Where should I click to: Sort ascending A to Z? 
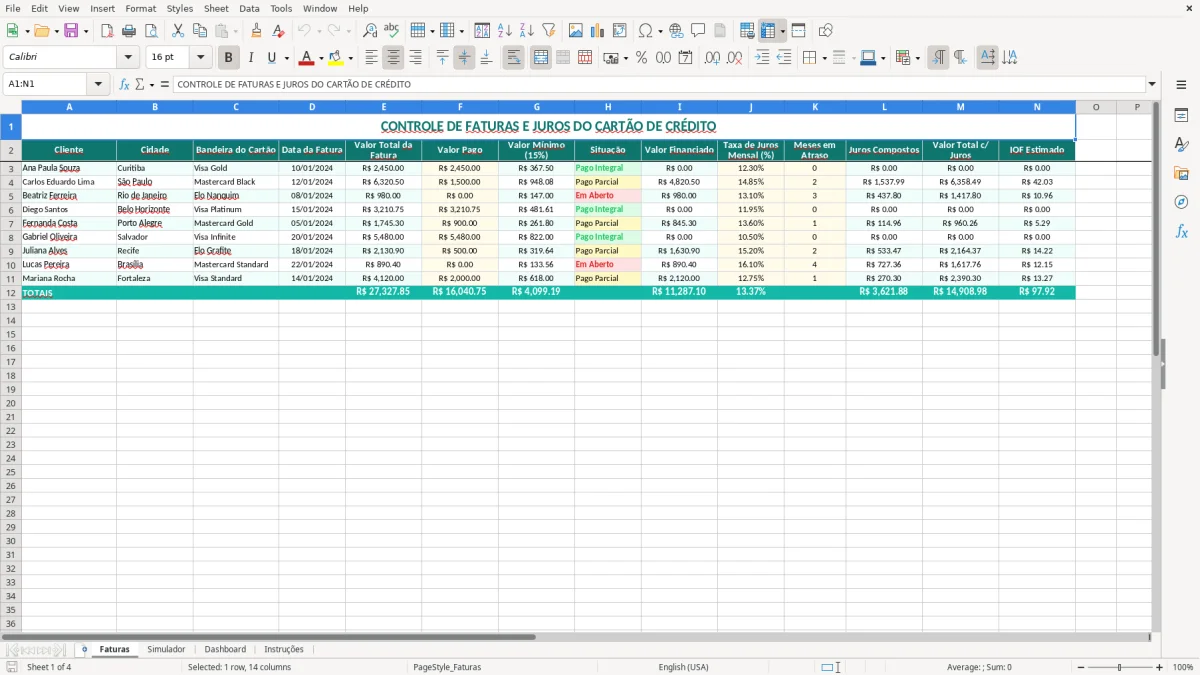tap(504, 31)
